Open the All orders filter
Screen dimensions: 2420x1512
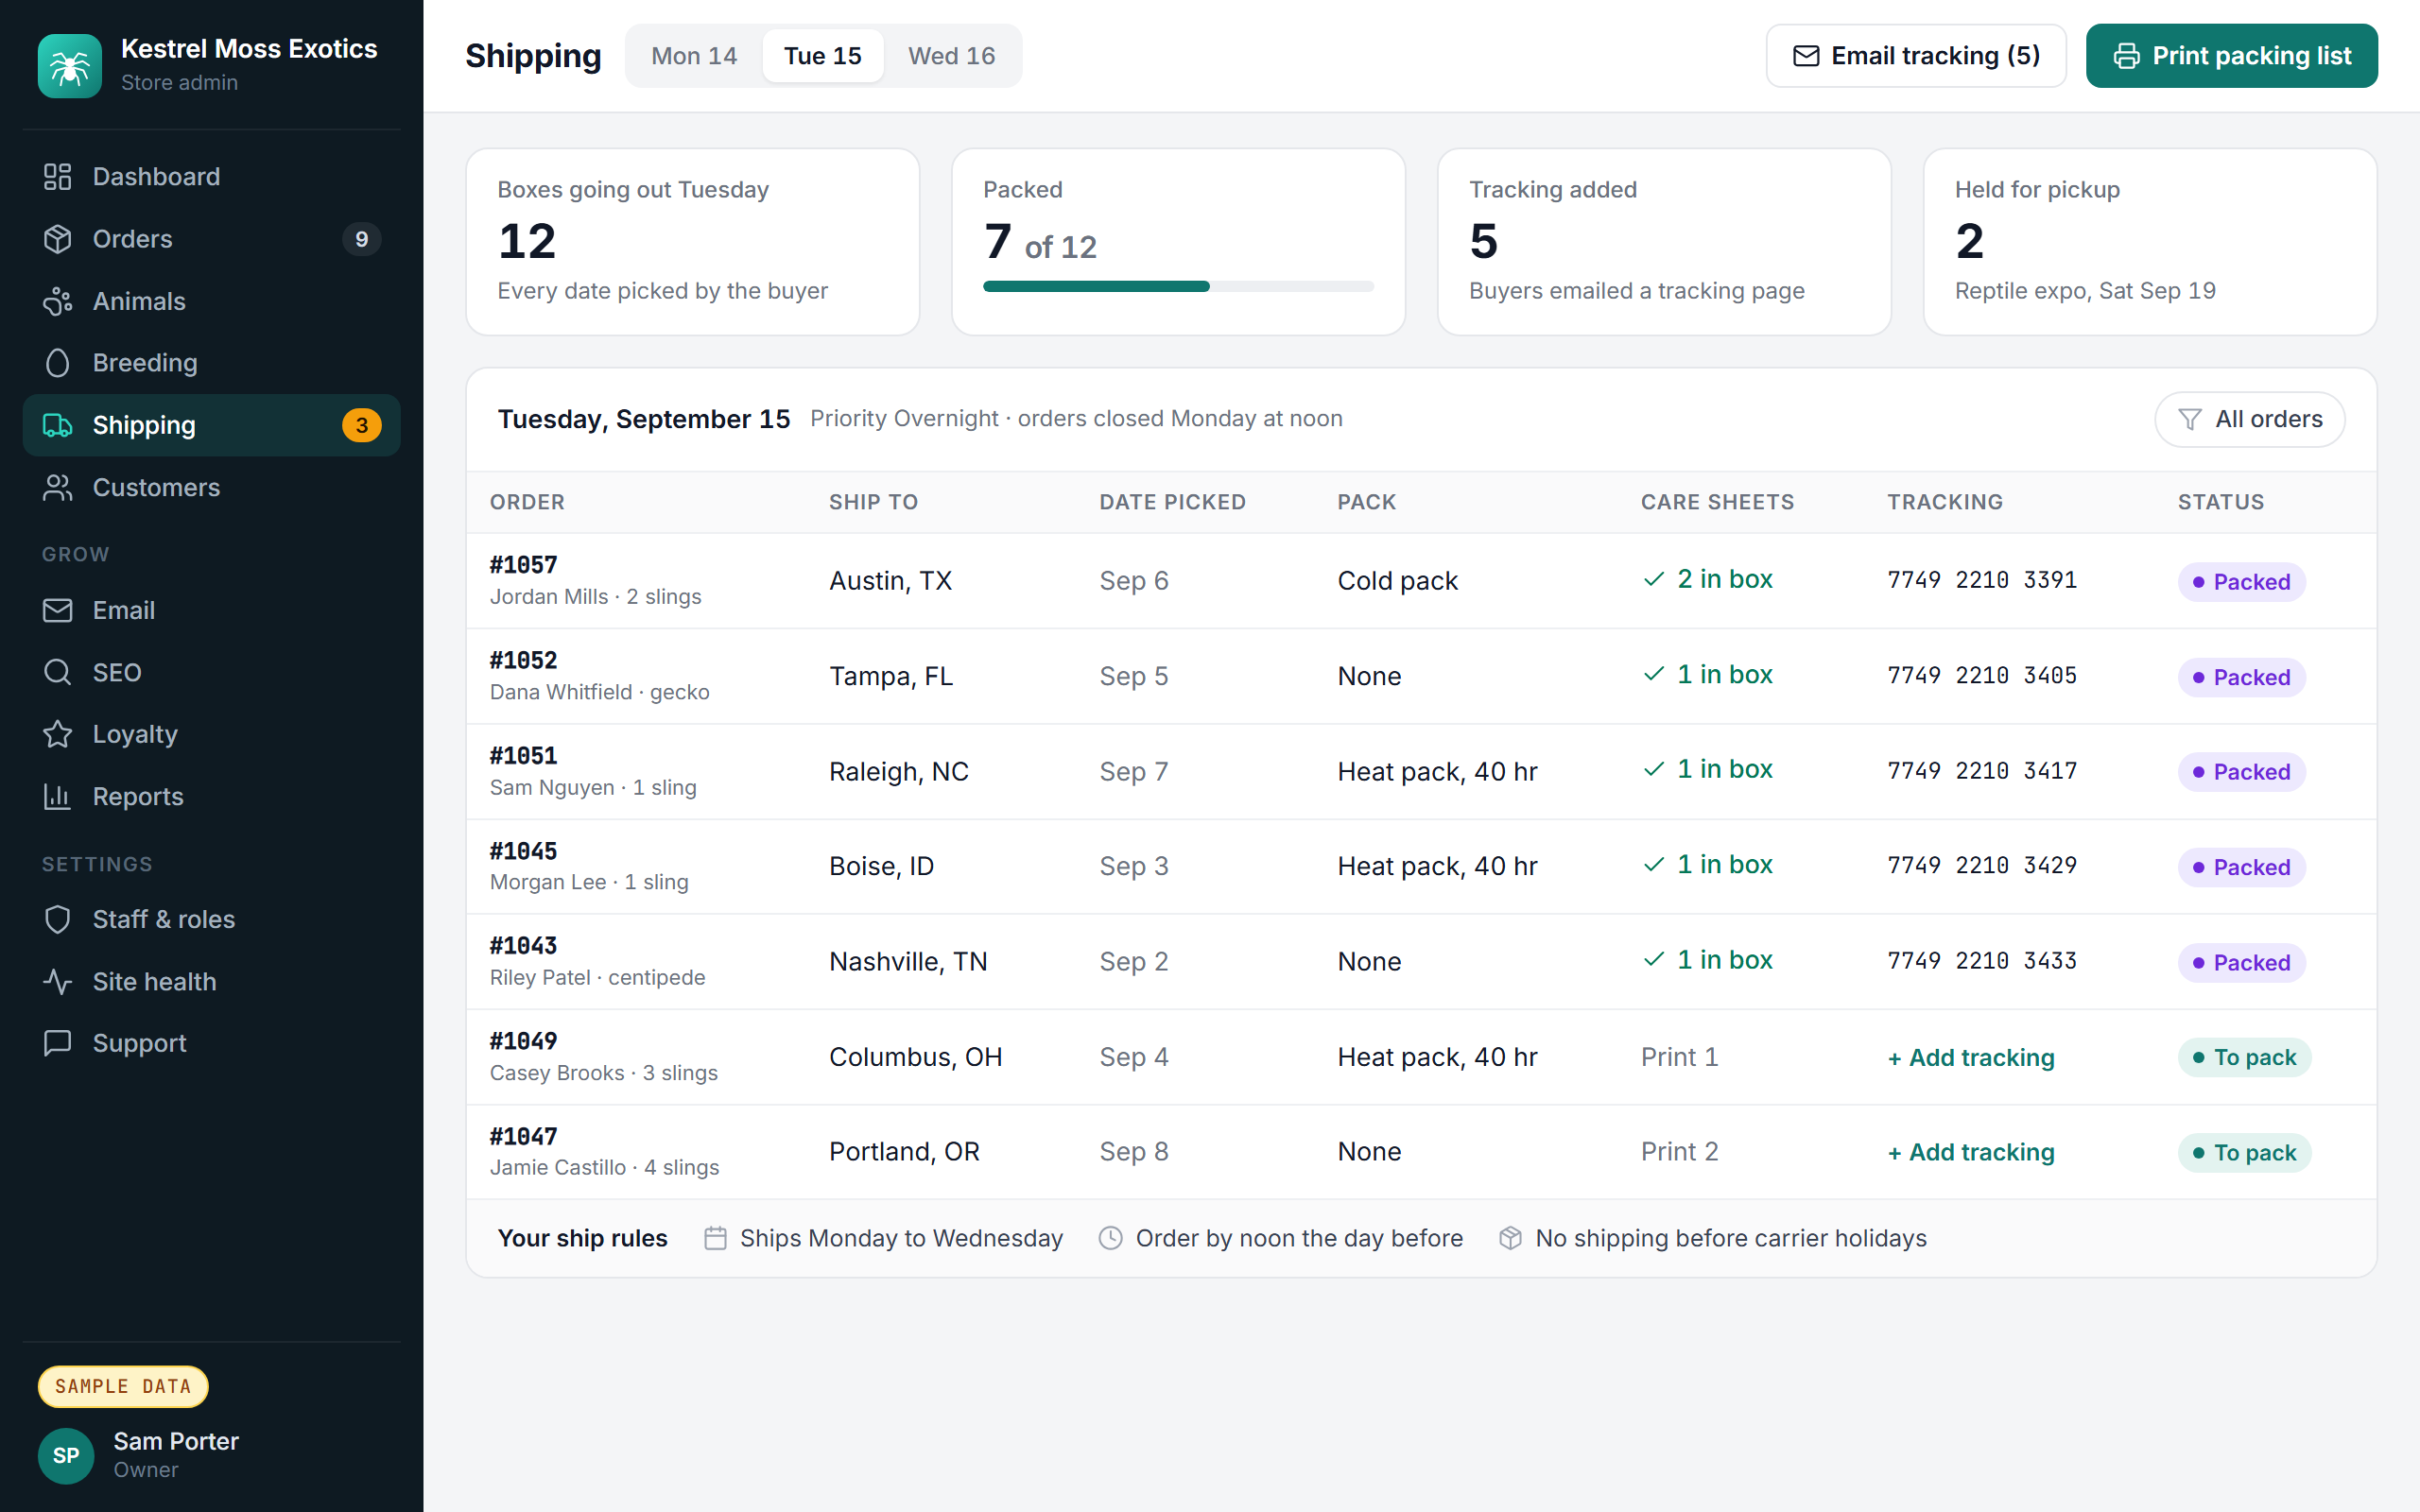tap(2249, 419)
